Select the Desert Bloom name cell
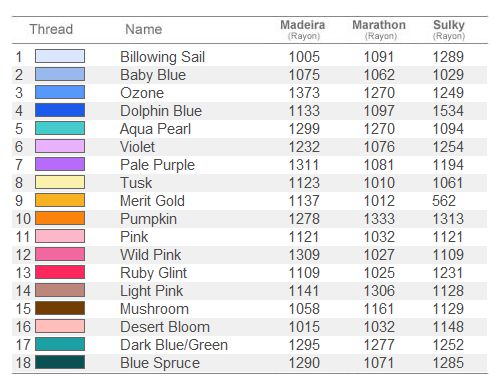 [x=165, y=327]
